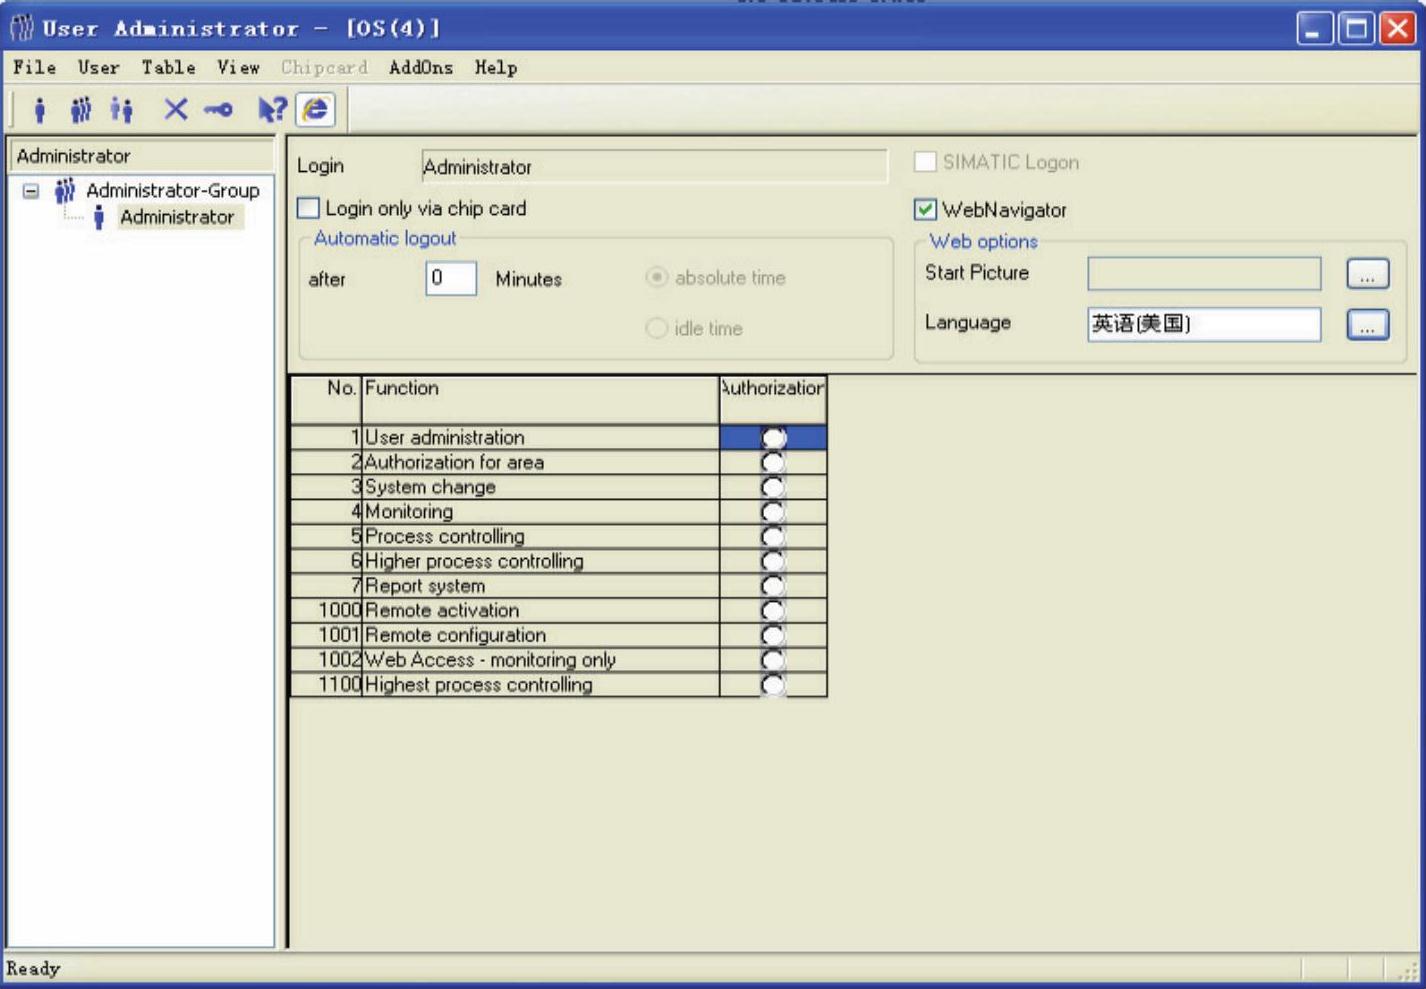The width and height of the screenshot is (1426, 989).
Task: Click the row number 1100 cell
Action: pos(326,685)
